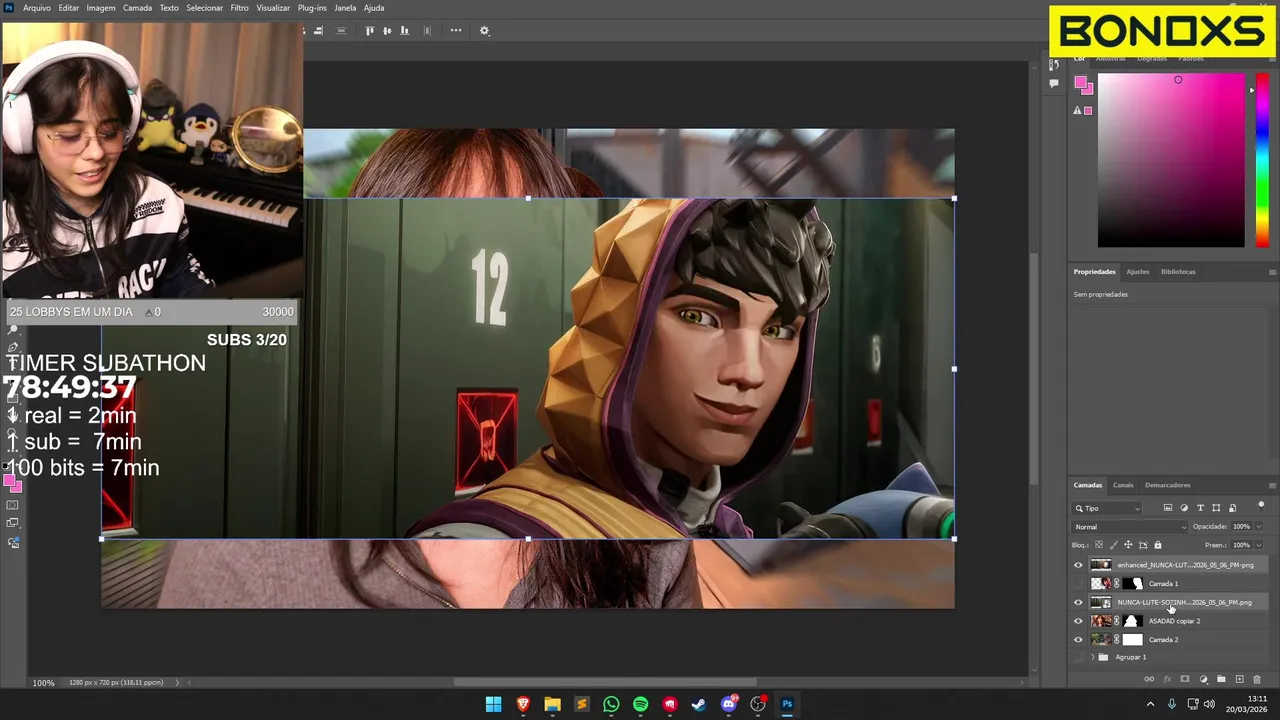The height and width of the screenshot is (720, 1280).
Task: Open the Arquivo menu
Action: coord(36,8)
